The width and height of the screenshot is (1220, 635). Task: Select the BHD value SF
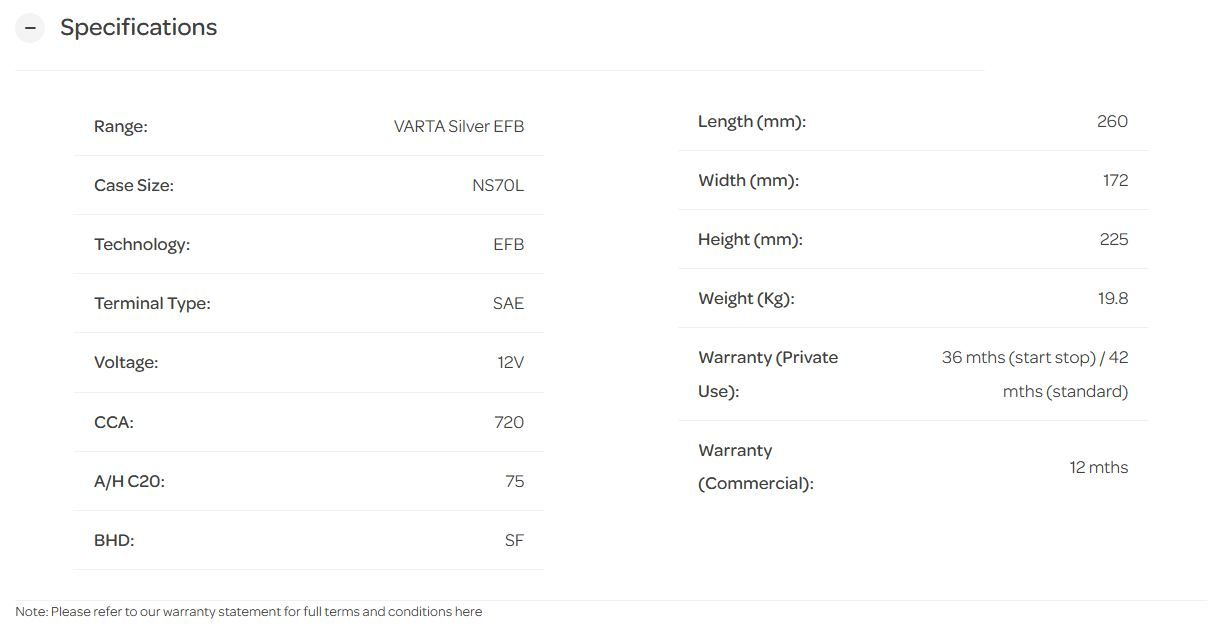[514, 540]
